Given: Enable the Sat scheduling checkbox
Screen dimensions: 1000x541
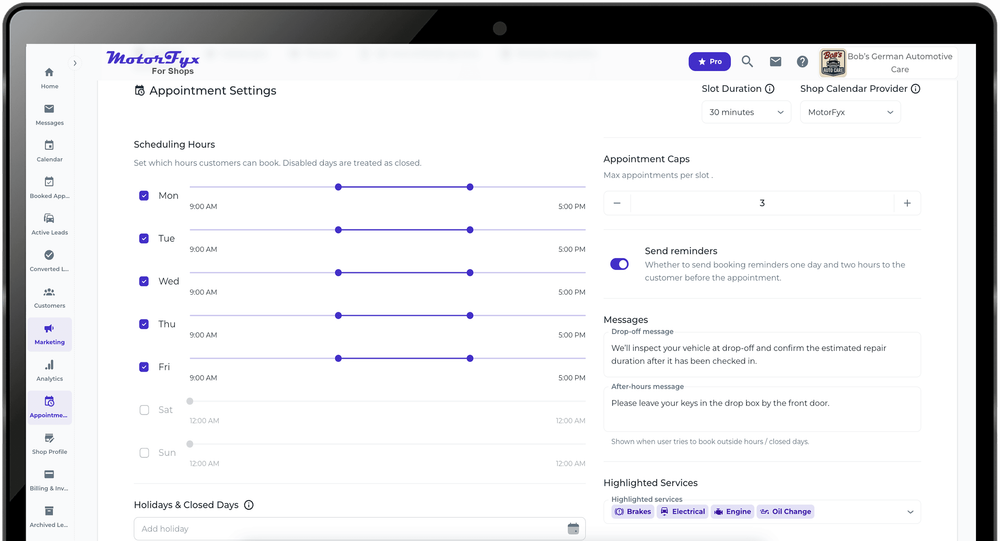Looking at the screenshot, I should coord(144,410).
